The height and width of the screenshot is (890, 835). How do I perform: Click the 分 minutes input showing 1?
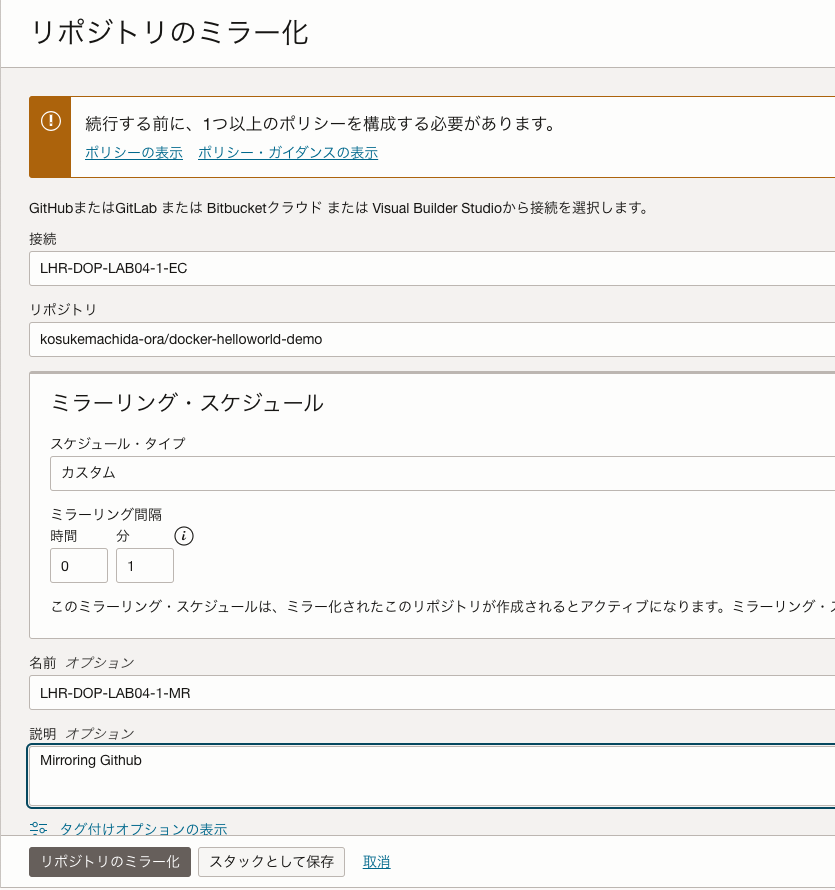[144, 564]
